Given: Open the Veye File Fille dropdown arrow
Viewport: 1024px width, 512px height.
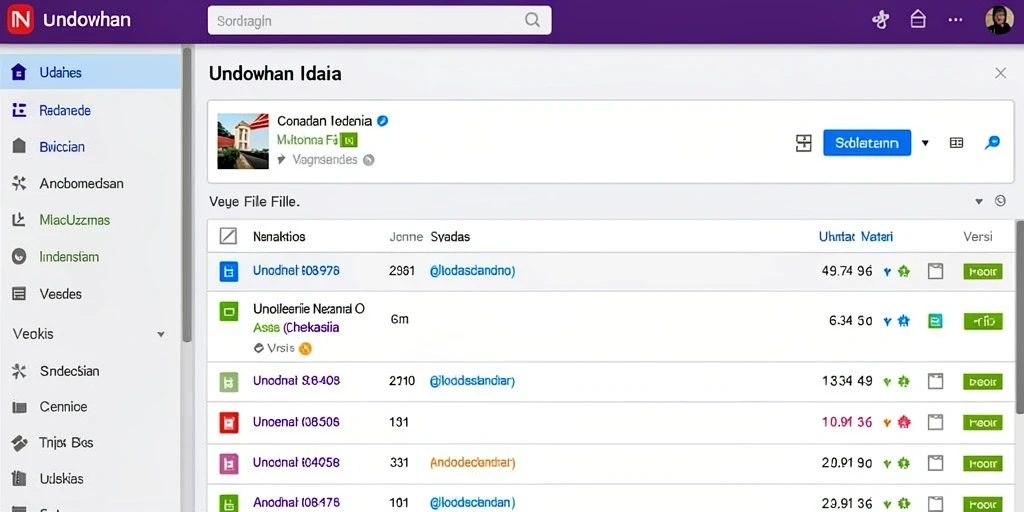Looking at the screenshot, I should [x=979, y=202].
